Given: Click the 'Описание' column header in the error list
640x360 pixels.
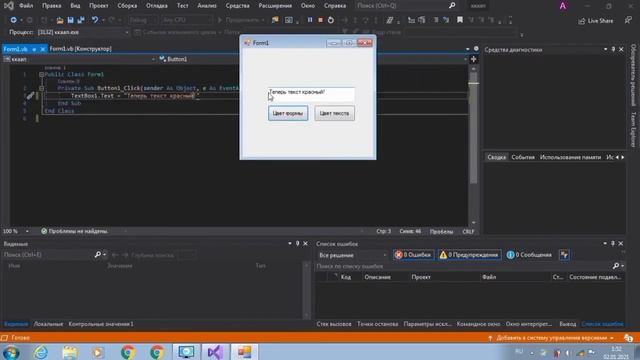Looking at the screenshot, I should pyautogui.click(x=378, y=277).
